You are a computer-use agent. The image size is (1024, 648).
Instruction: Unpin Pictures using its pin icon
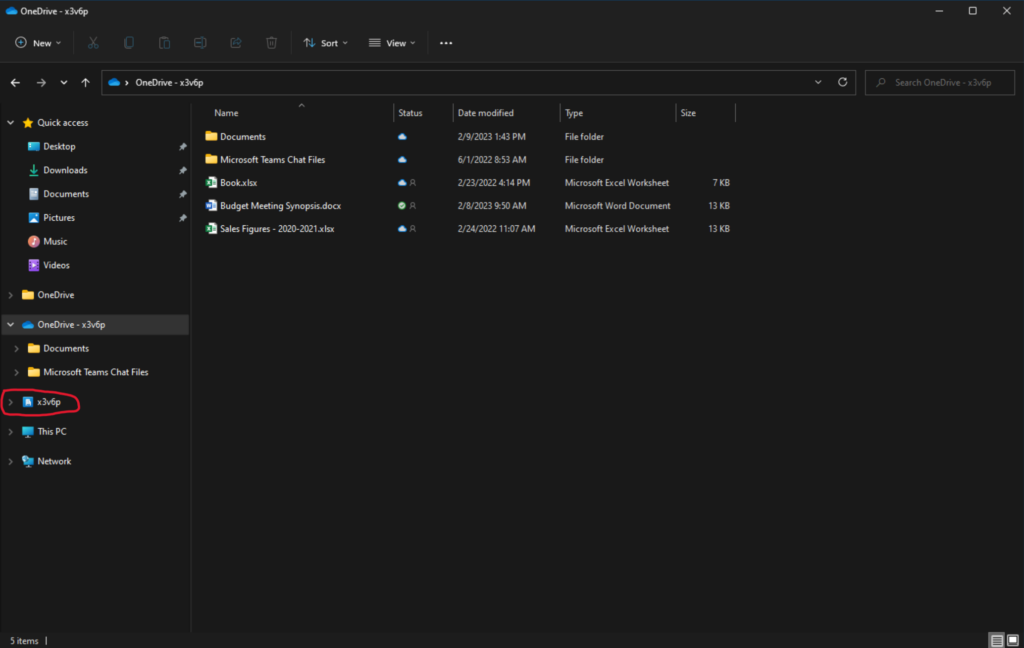pos(183,218)
